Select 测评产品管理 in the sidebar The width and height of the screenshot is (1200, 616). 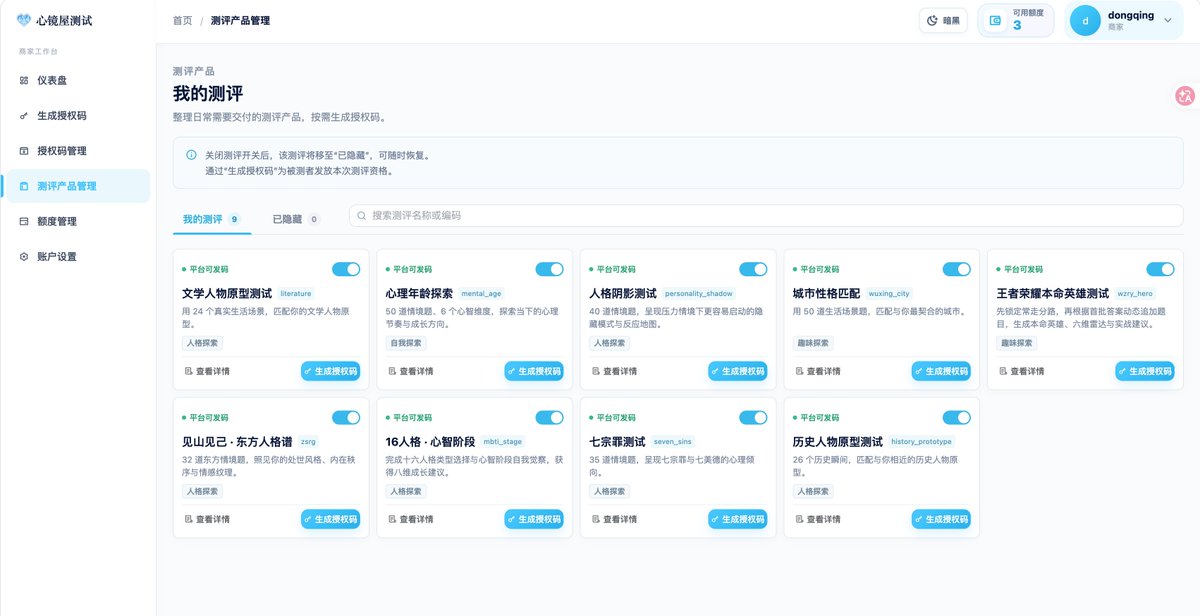[76, 186]
